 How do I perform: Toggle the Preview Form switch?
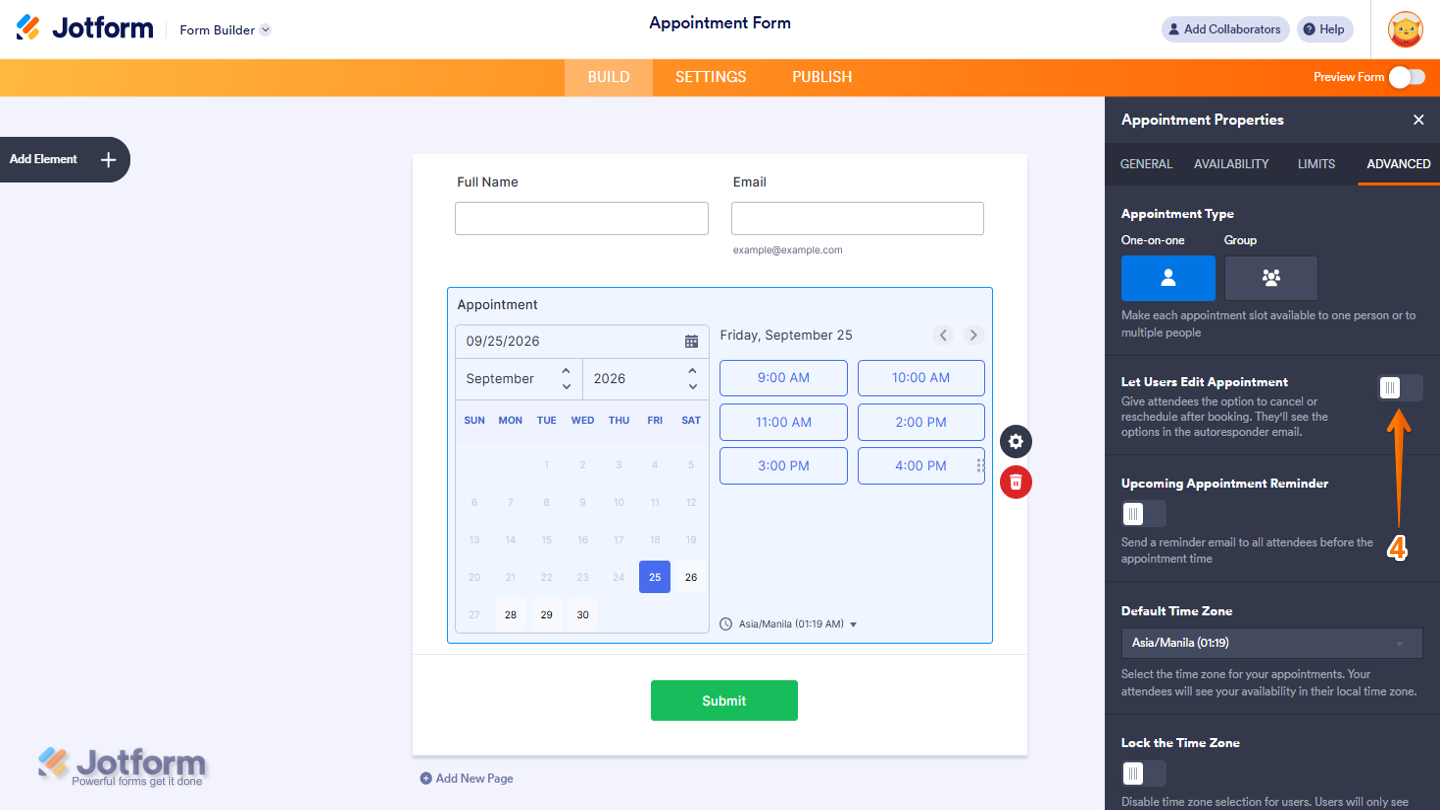coord(1407,77)
